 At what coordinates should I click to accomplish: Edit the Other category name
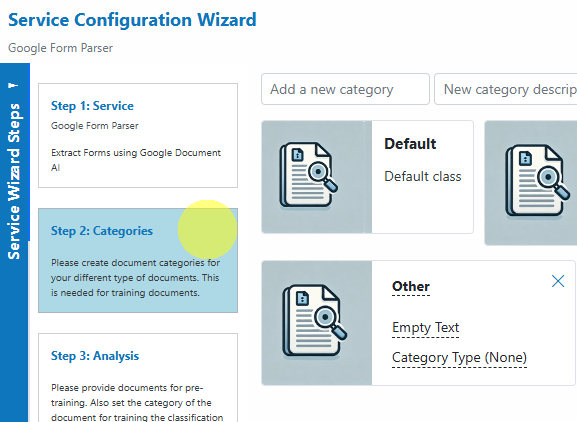click(411, 286)
